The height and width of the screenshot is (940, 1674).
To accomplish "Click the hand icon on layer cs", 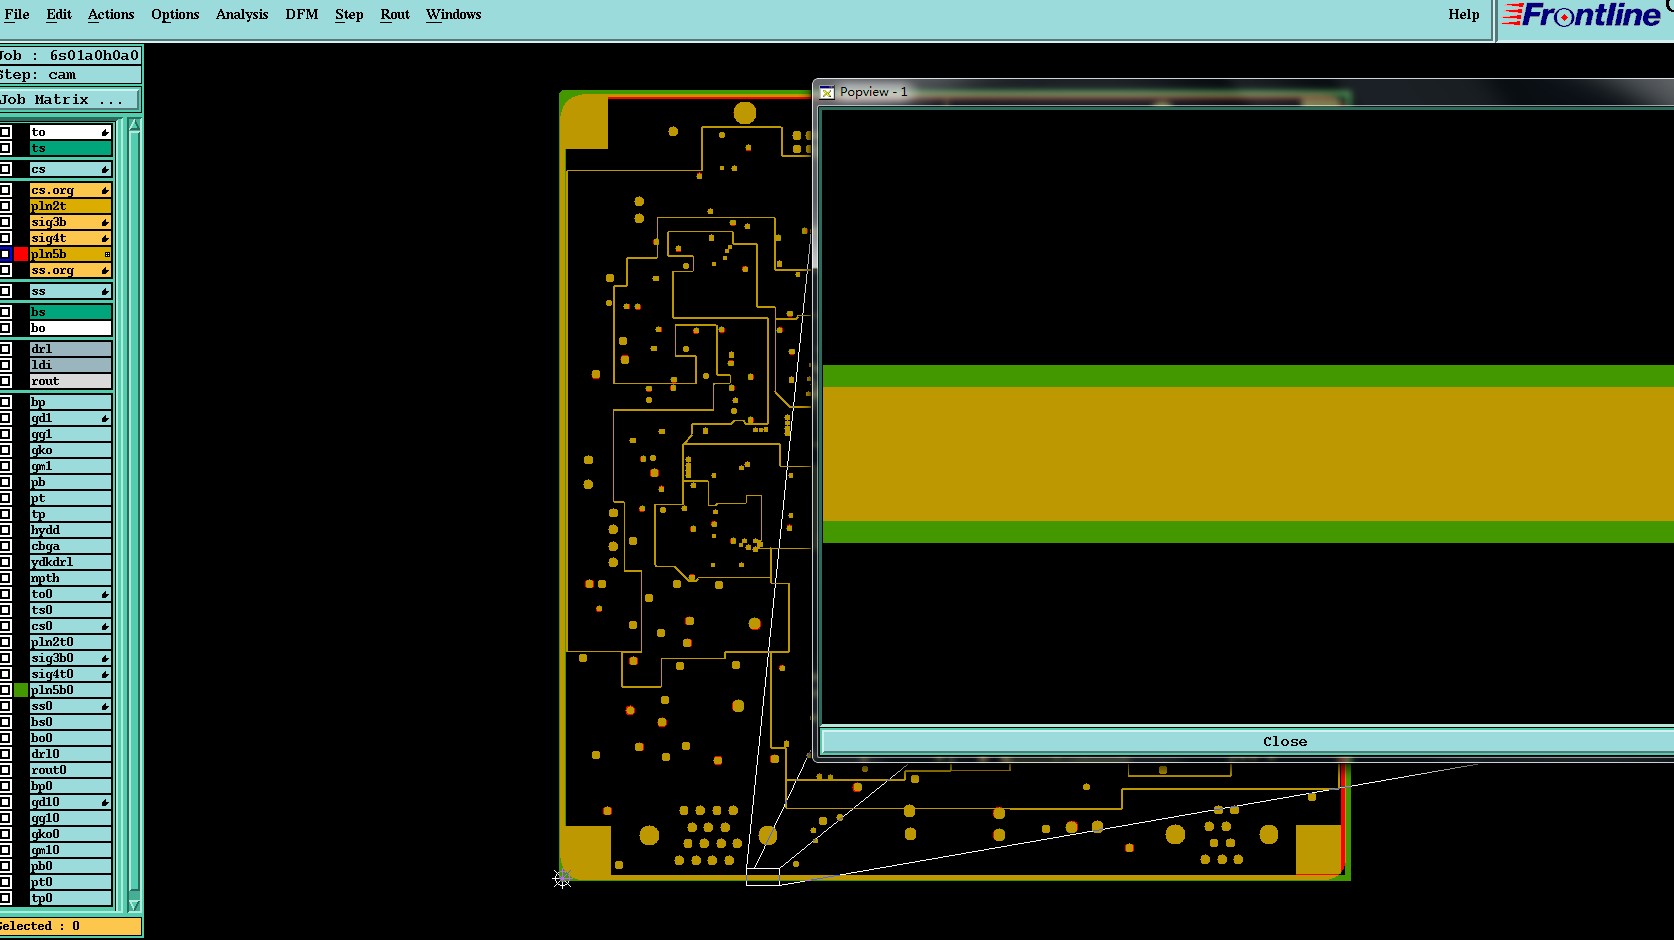I will click(105, 169).
